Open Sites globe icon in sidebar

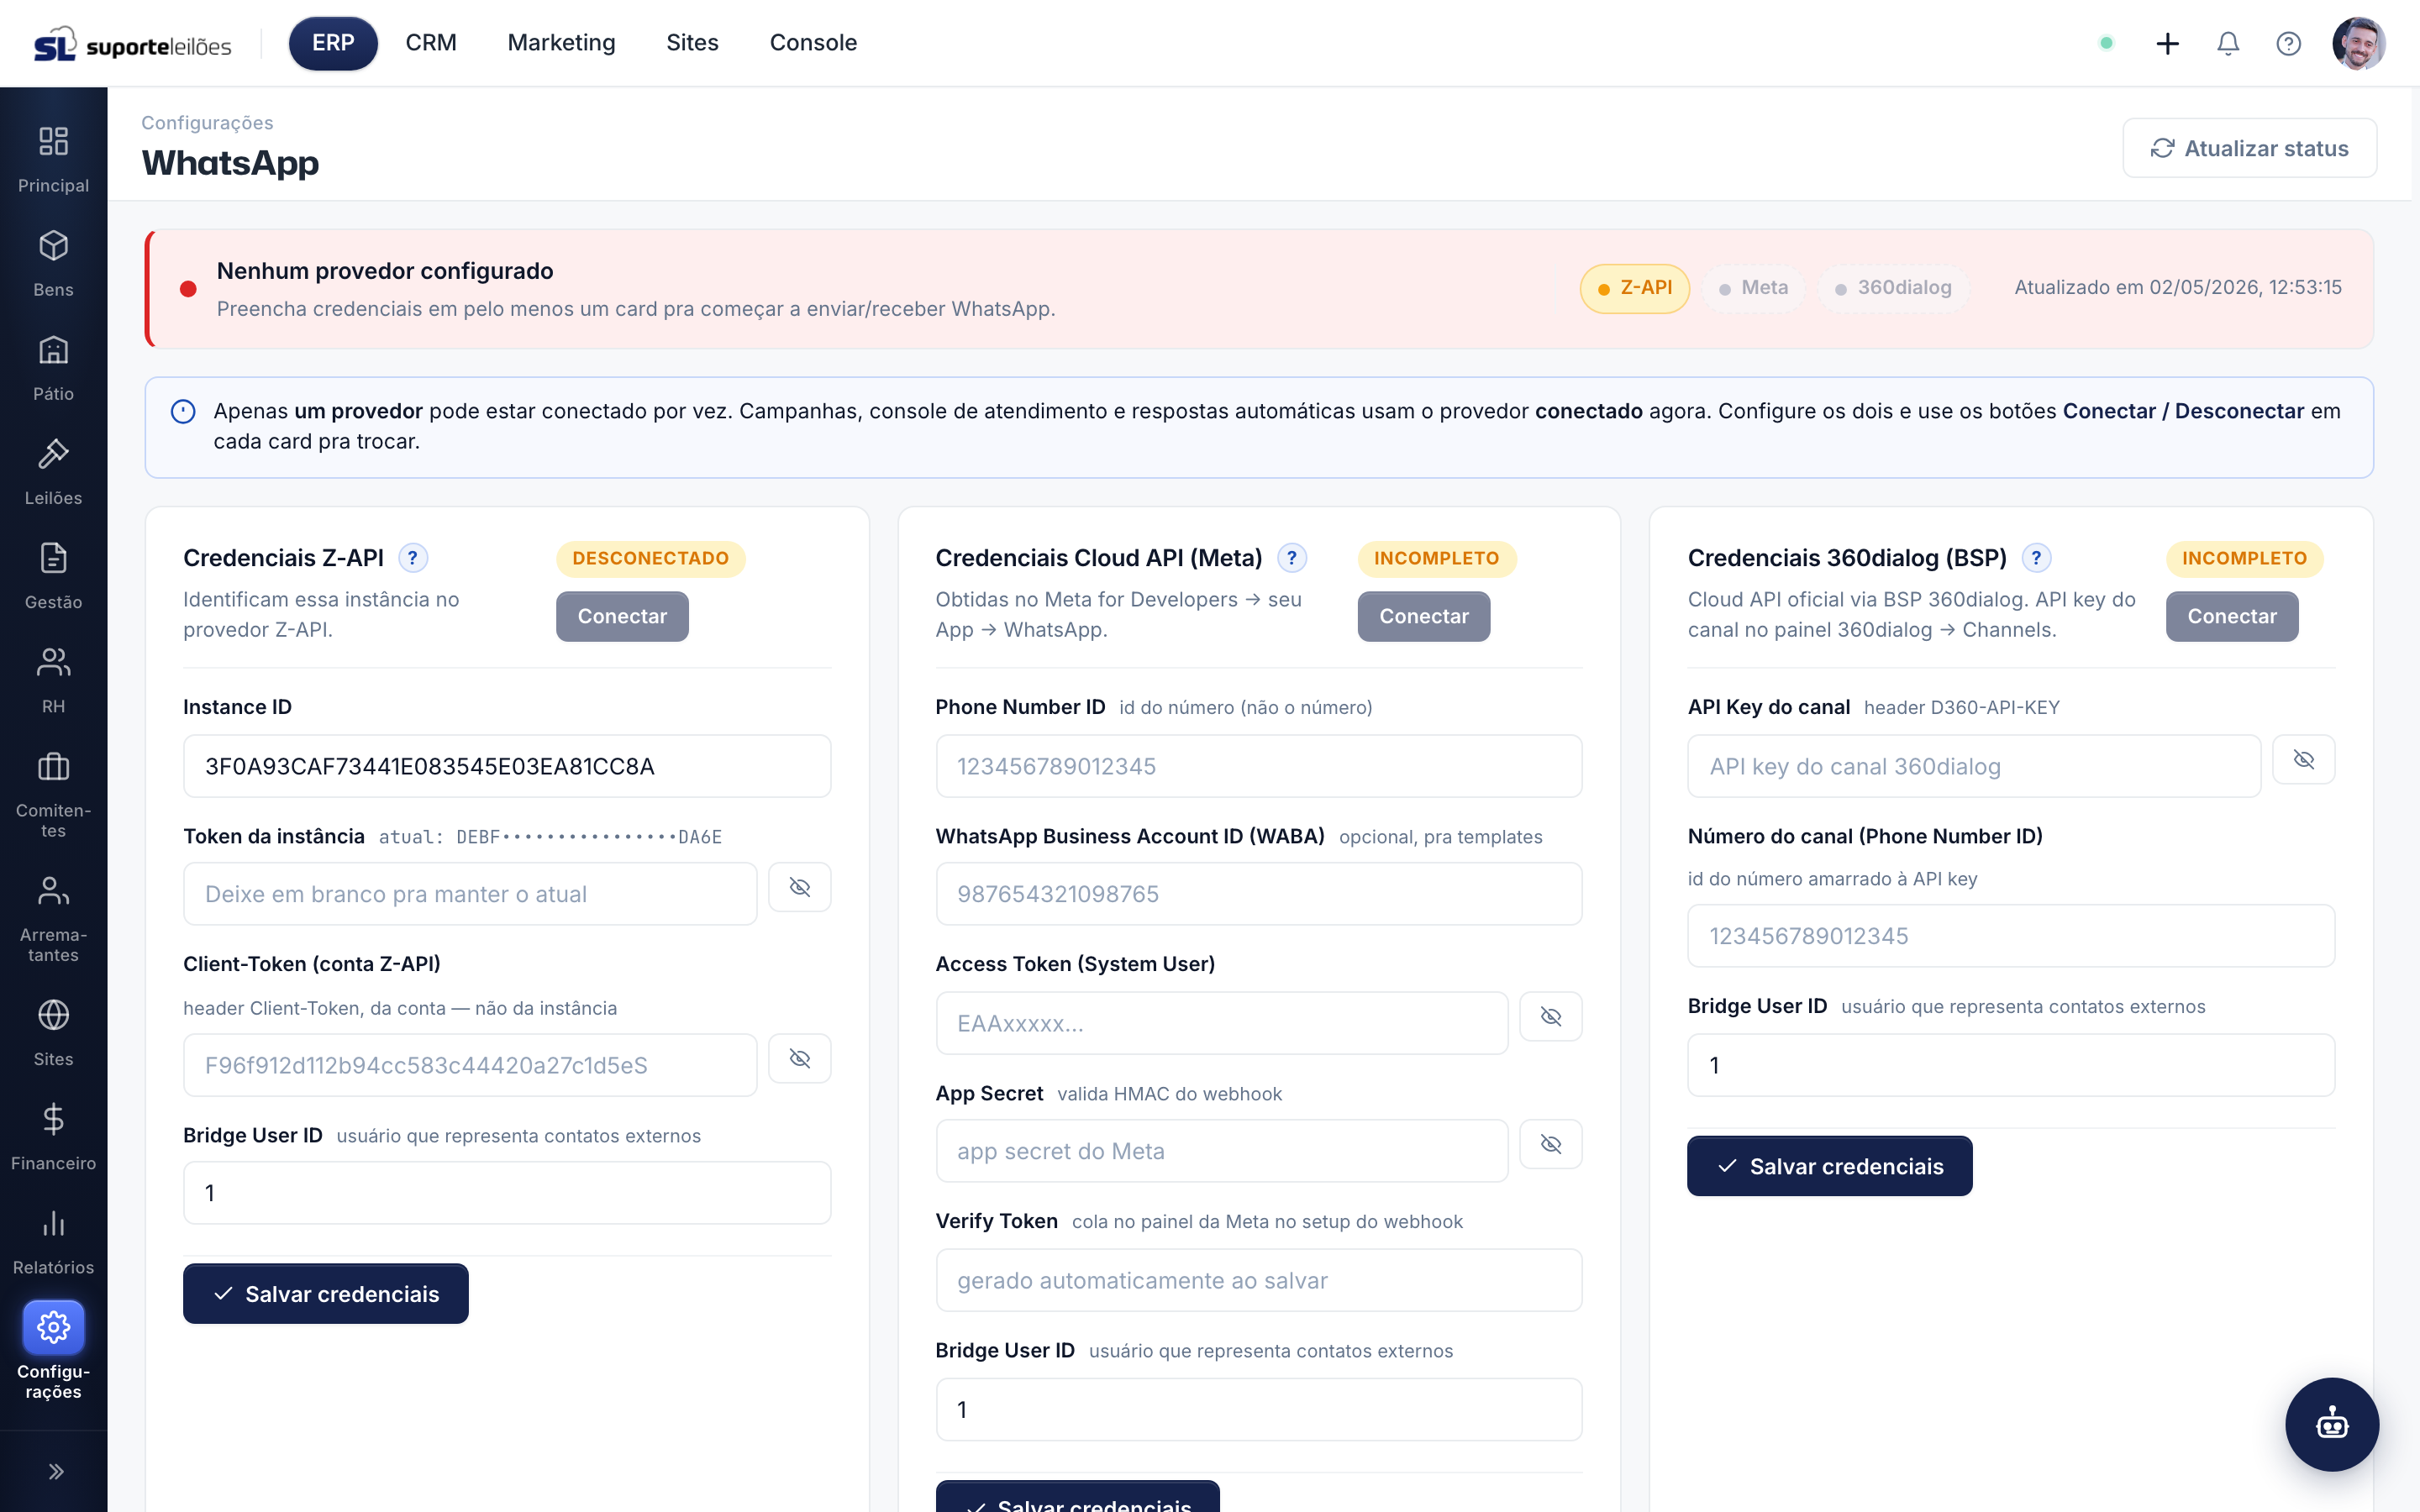click(53, 1015)
